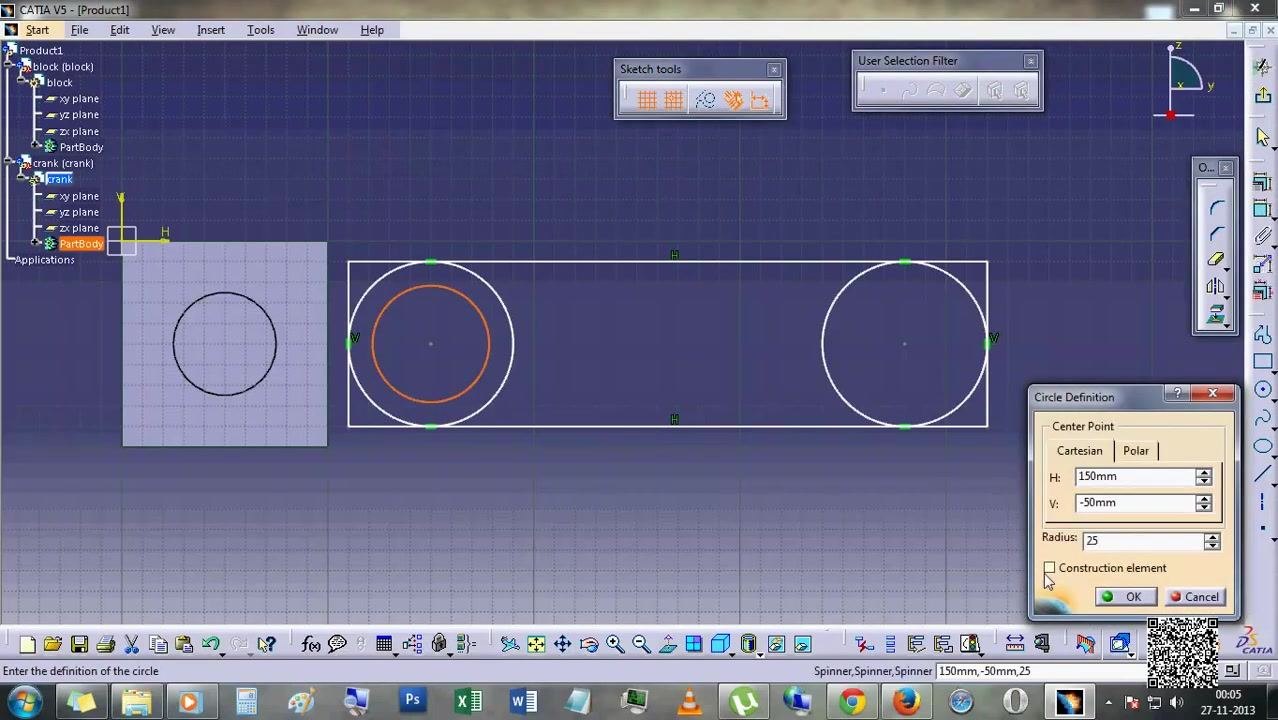Click the H coordinate input field
Viewport: 1278px width, 720px height.
[x=1135, y=477]
